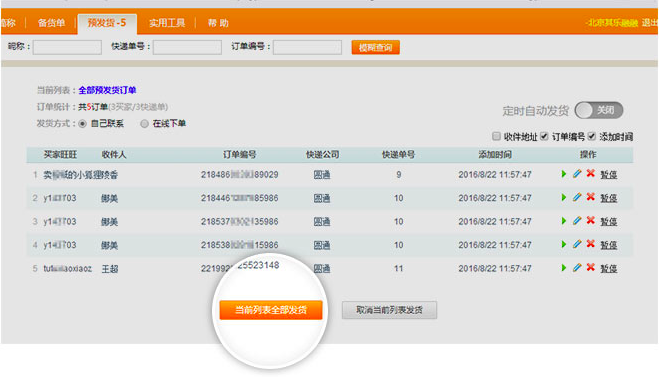Click the timestamp in row 2
659x377 pixels.
(x=495, y=198)
